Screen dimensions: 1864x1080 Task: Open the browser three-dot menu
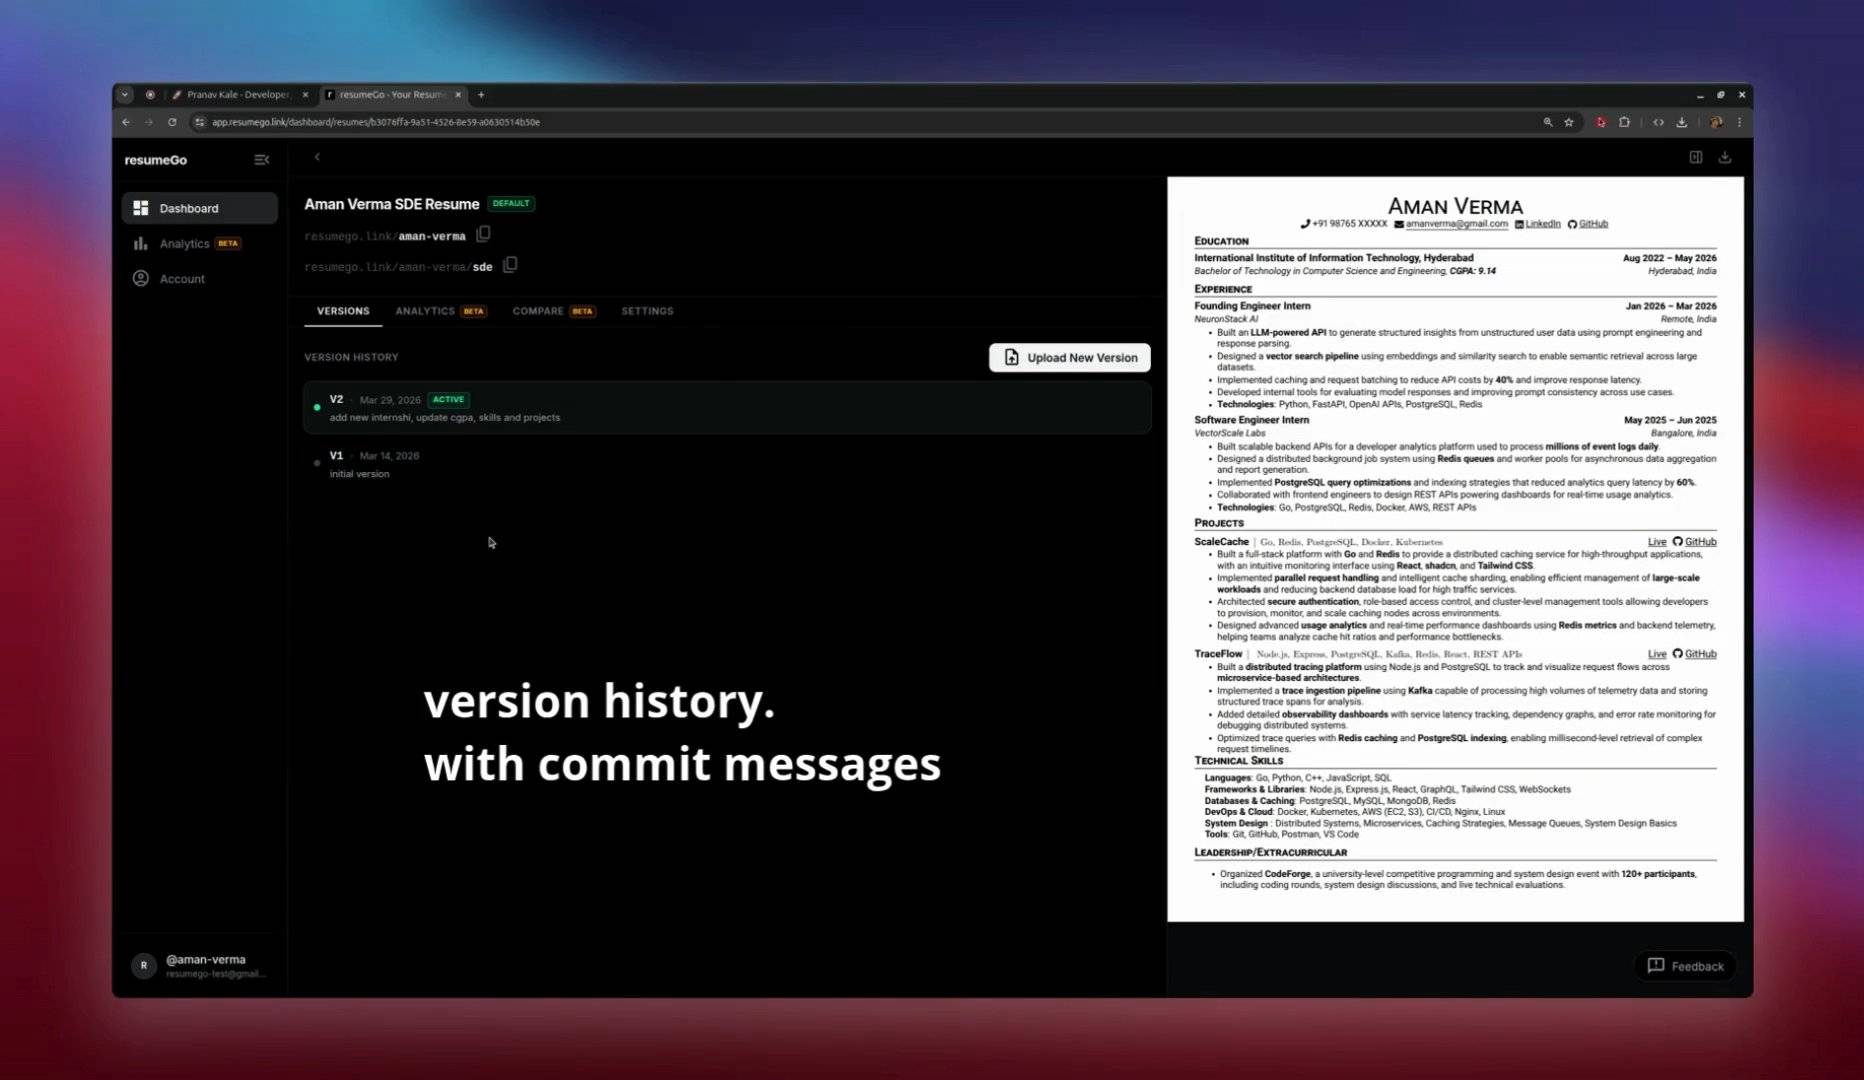tap(1739, 122)
